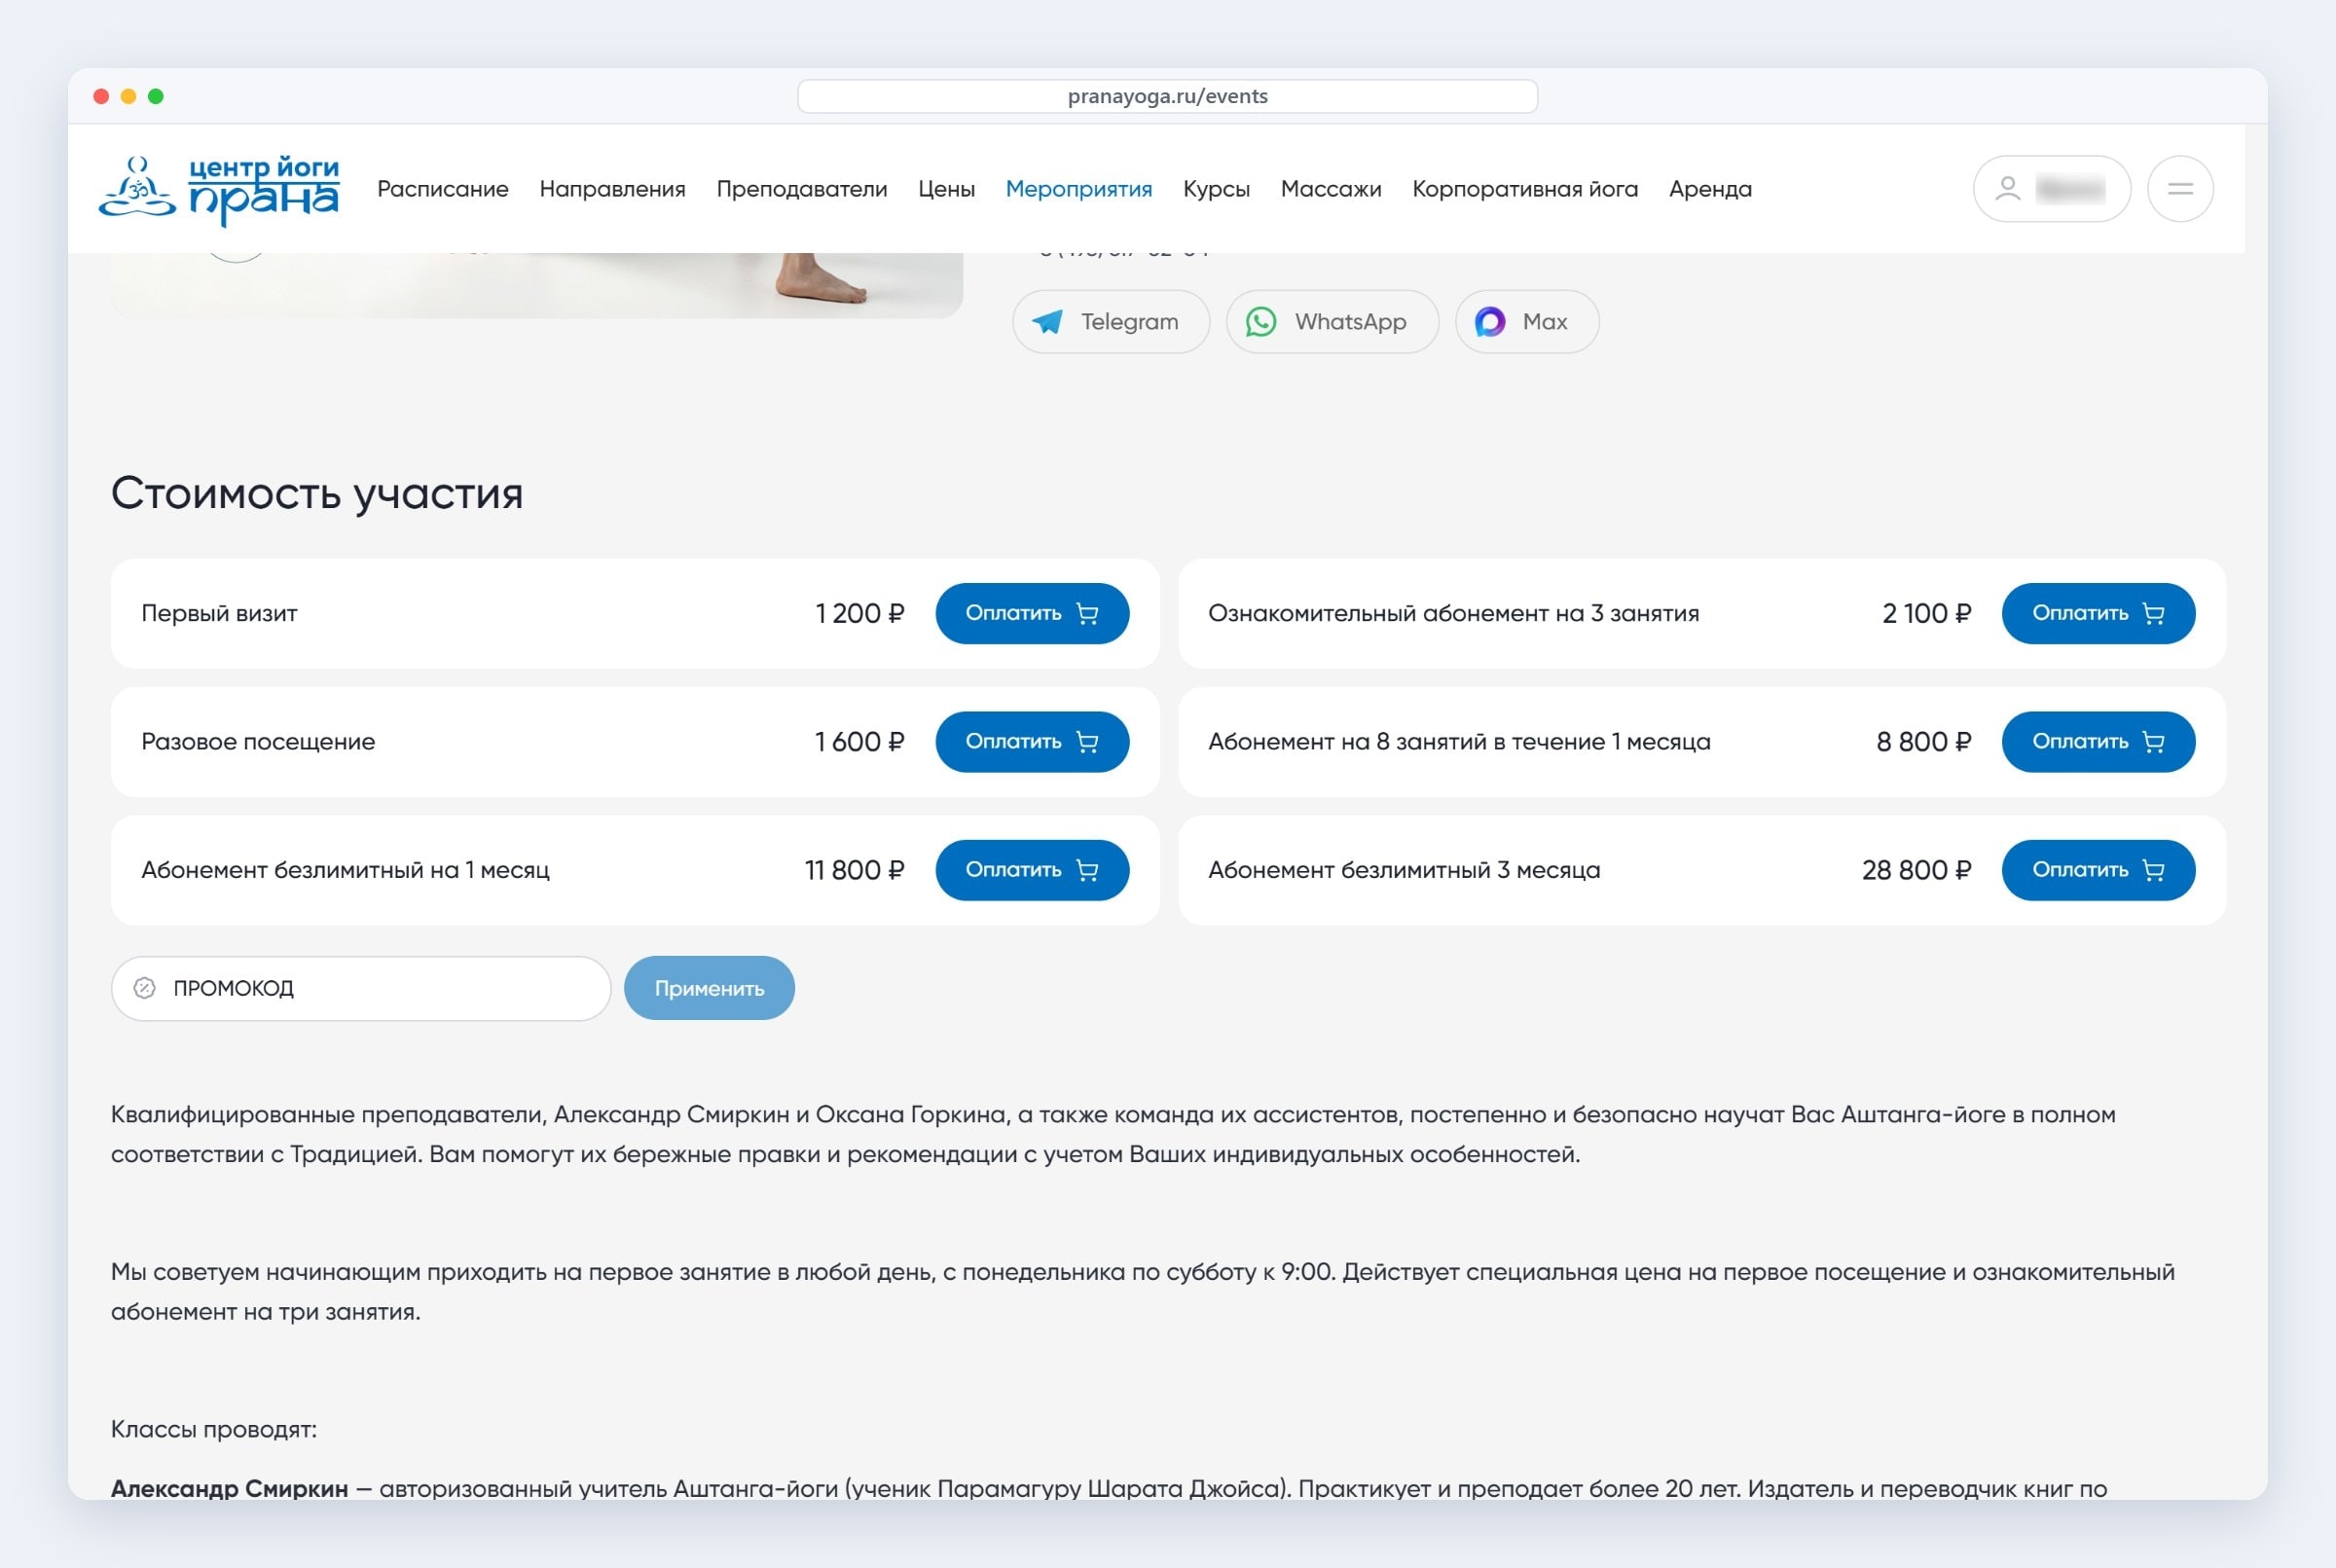Open Корпоративная йога navigation item
The height and width of the screenshot is (1568, 2336).
[1525, 189]
